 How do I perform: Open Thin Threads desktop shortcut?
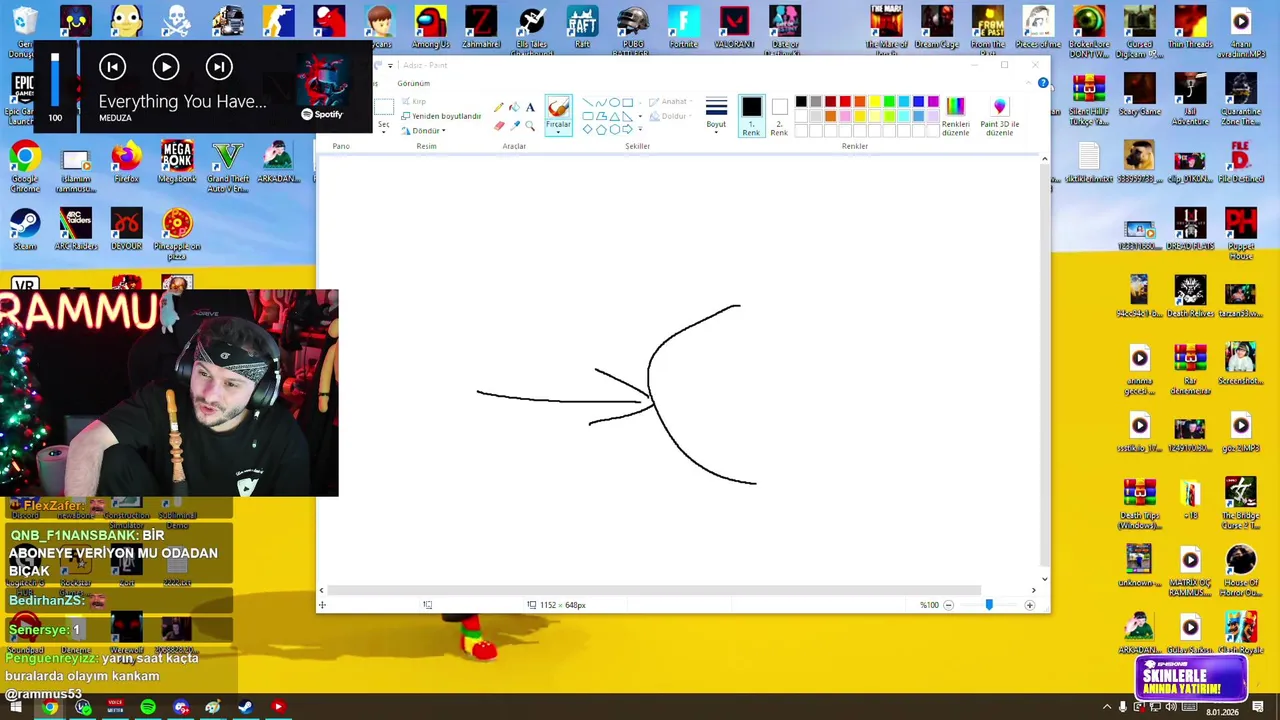[1190, 27]
